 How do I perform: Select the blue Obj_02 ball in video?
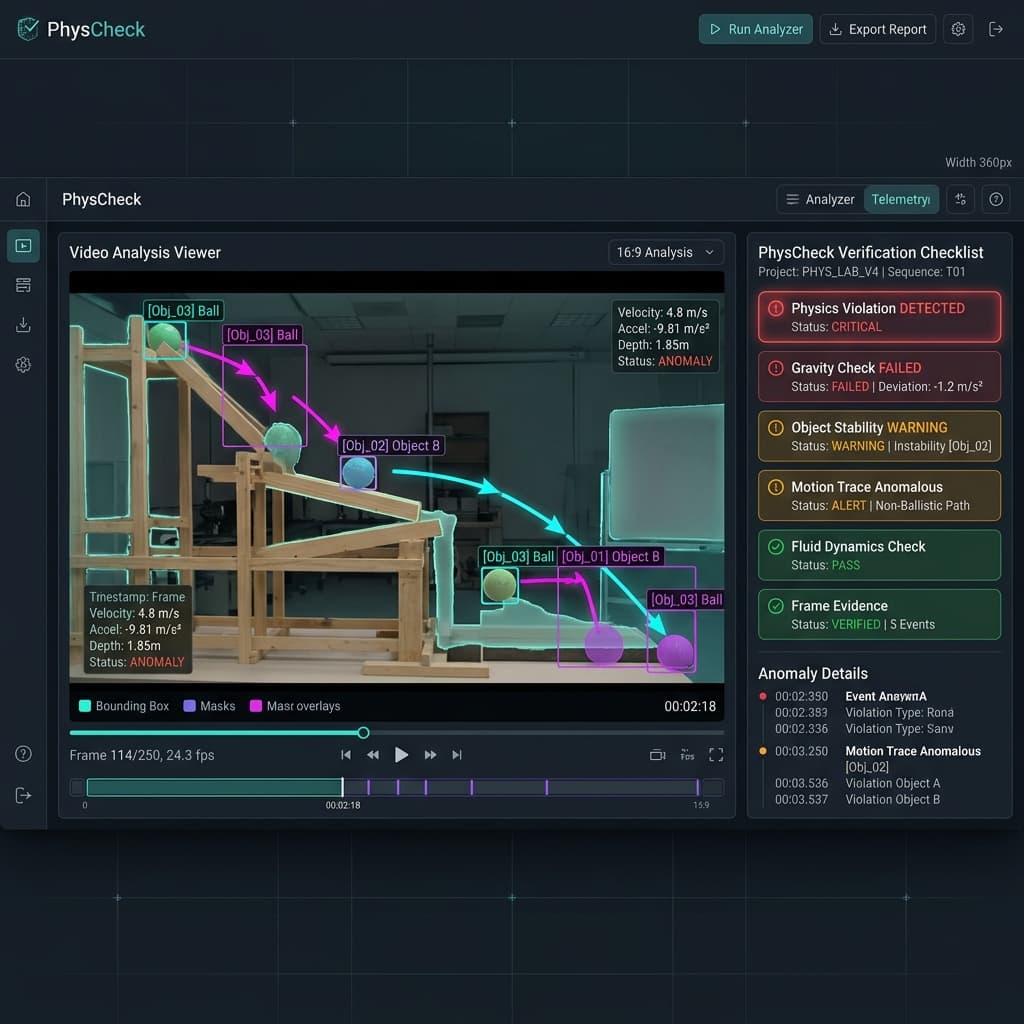pos(358,473)
